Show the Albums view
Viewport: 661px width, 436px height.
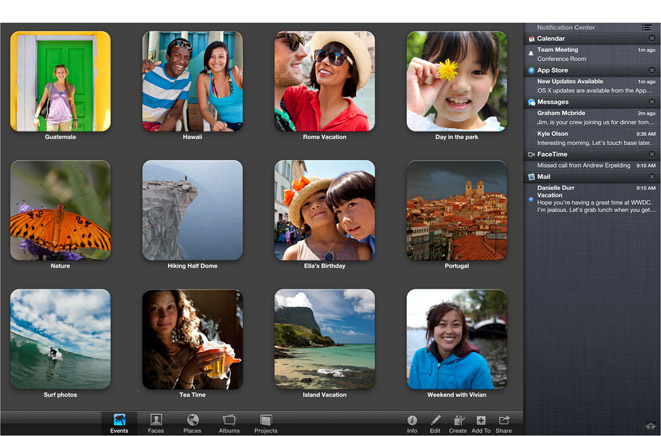click(229, 422)
